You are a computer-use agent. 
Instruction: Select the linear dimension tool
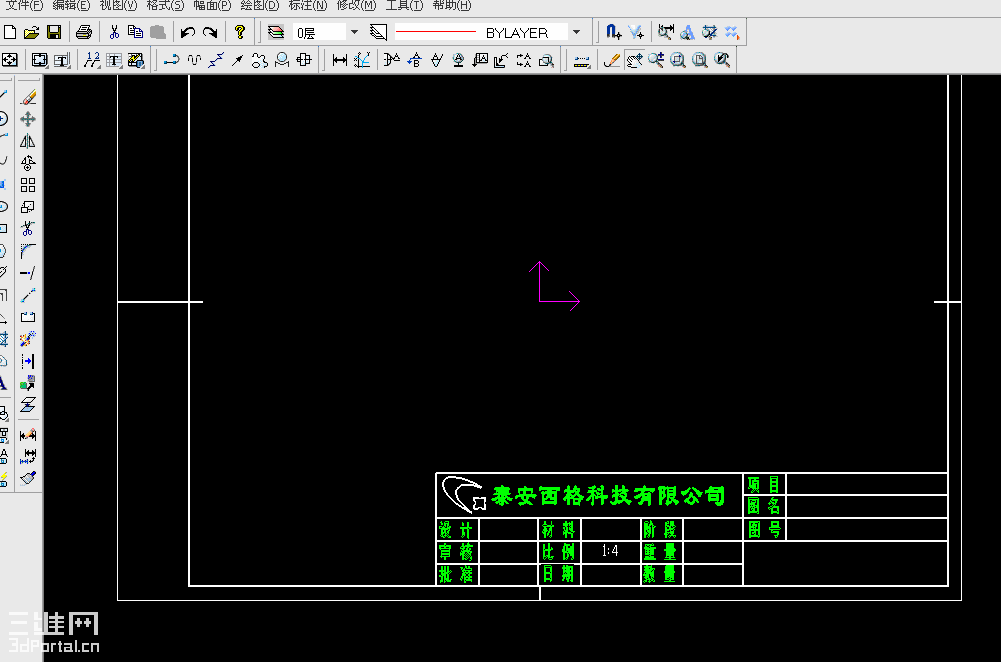pyautogui.click(x=340, y=60)
